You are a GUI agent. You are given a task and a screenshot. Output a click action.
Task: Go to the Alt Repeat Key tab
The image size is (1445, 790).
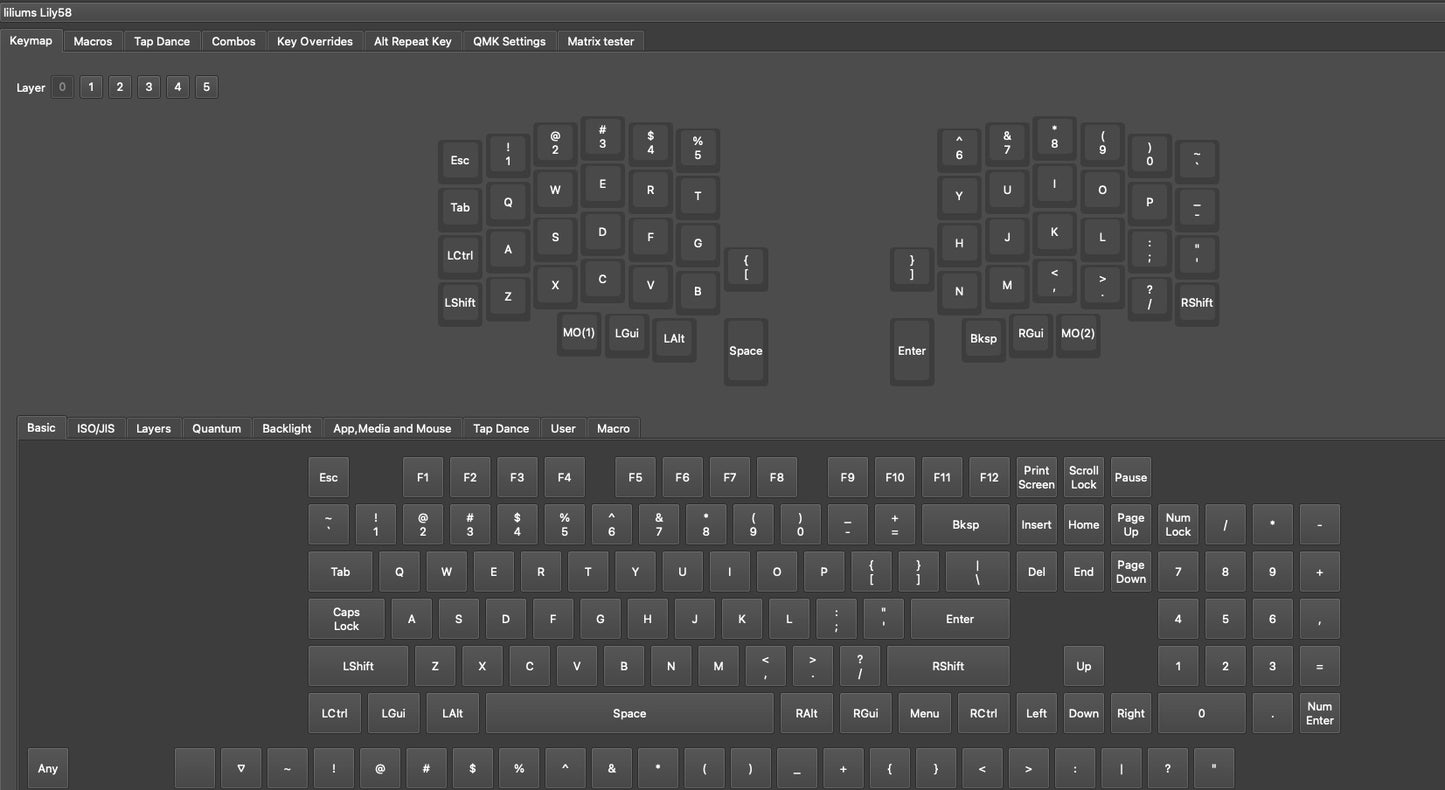[x=413, y=41]
